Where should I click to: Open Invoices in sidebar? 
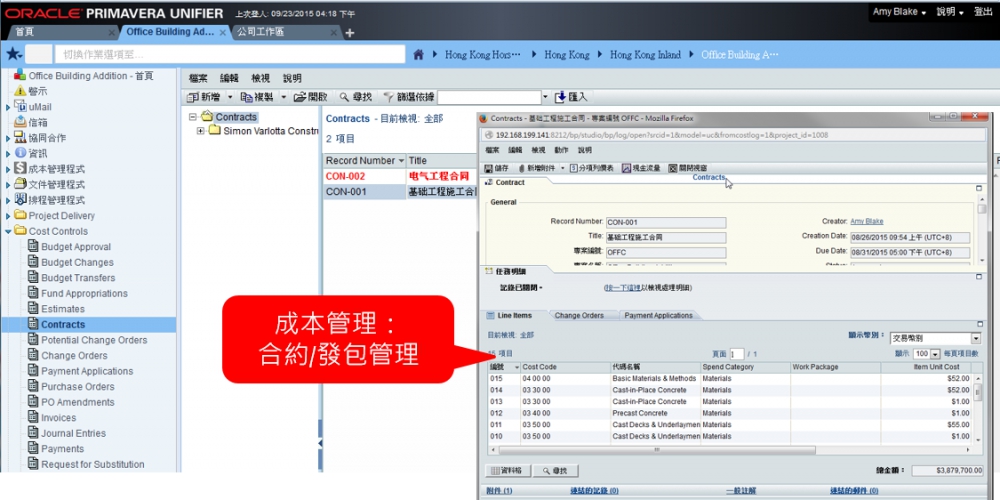pos(58,418)
